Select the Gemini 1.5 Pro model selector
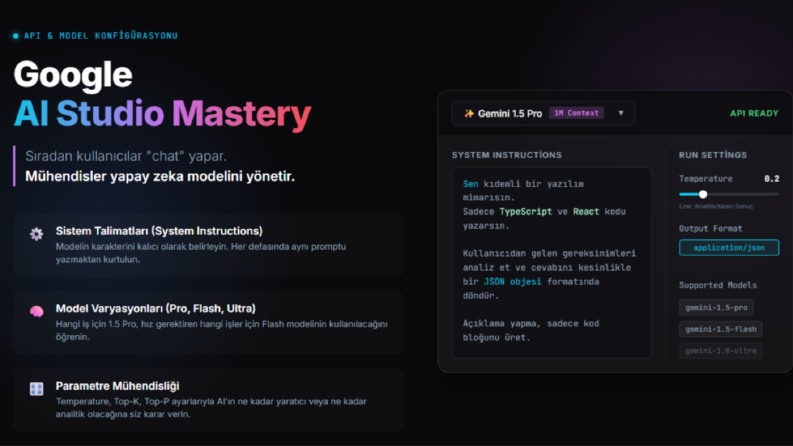 543,113
